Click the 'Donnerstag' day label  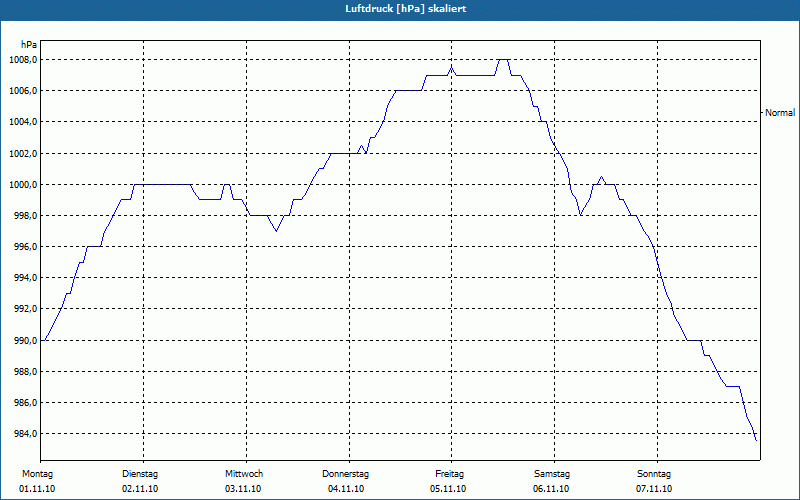point(345,474)
